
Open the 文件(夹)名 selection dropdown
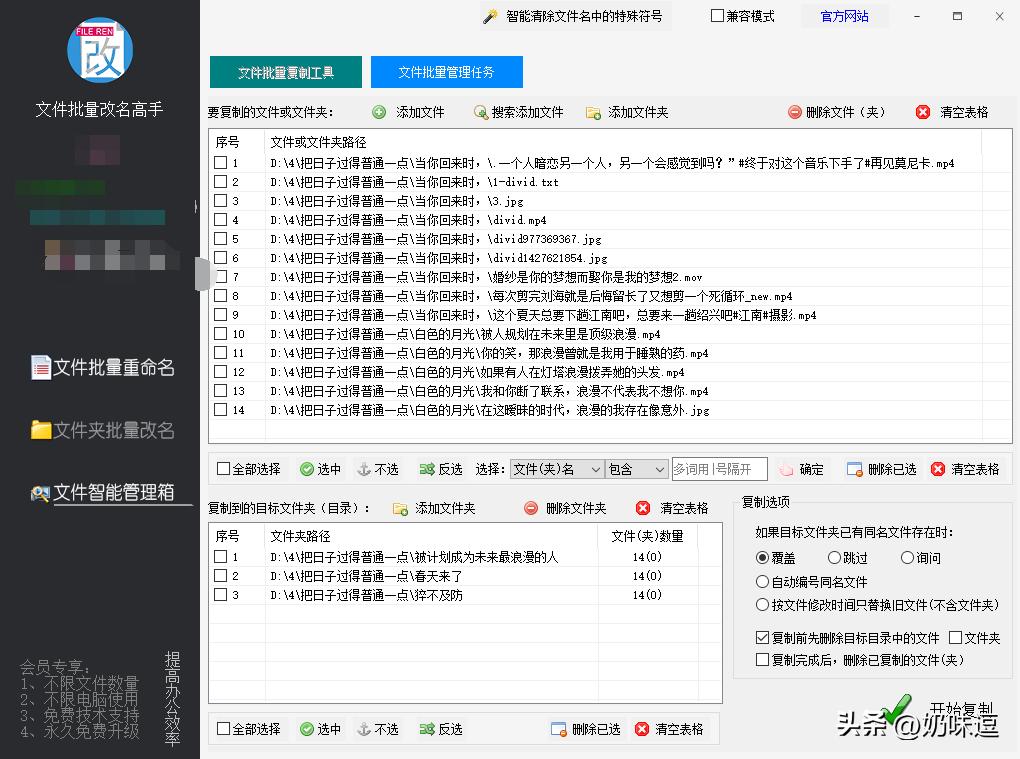556,469
